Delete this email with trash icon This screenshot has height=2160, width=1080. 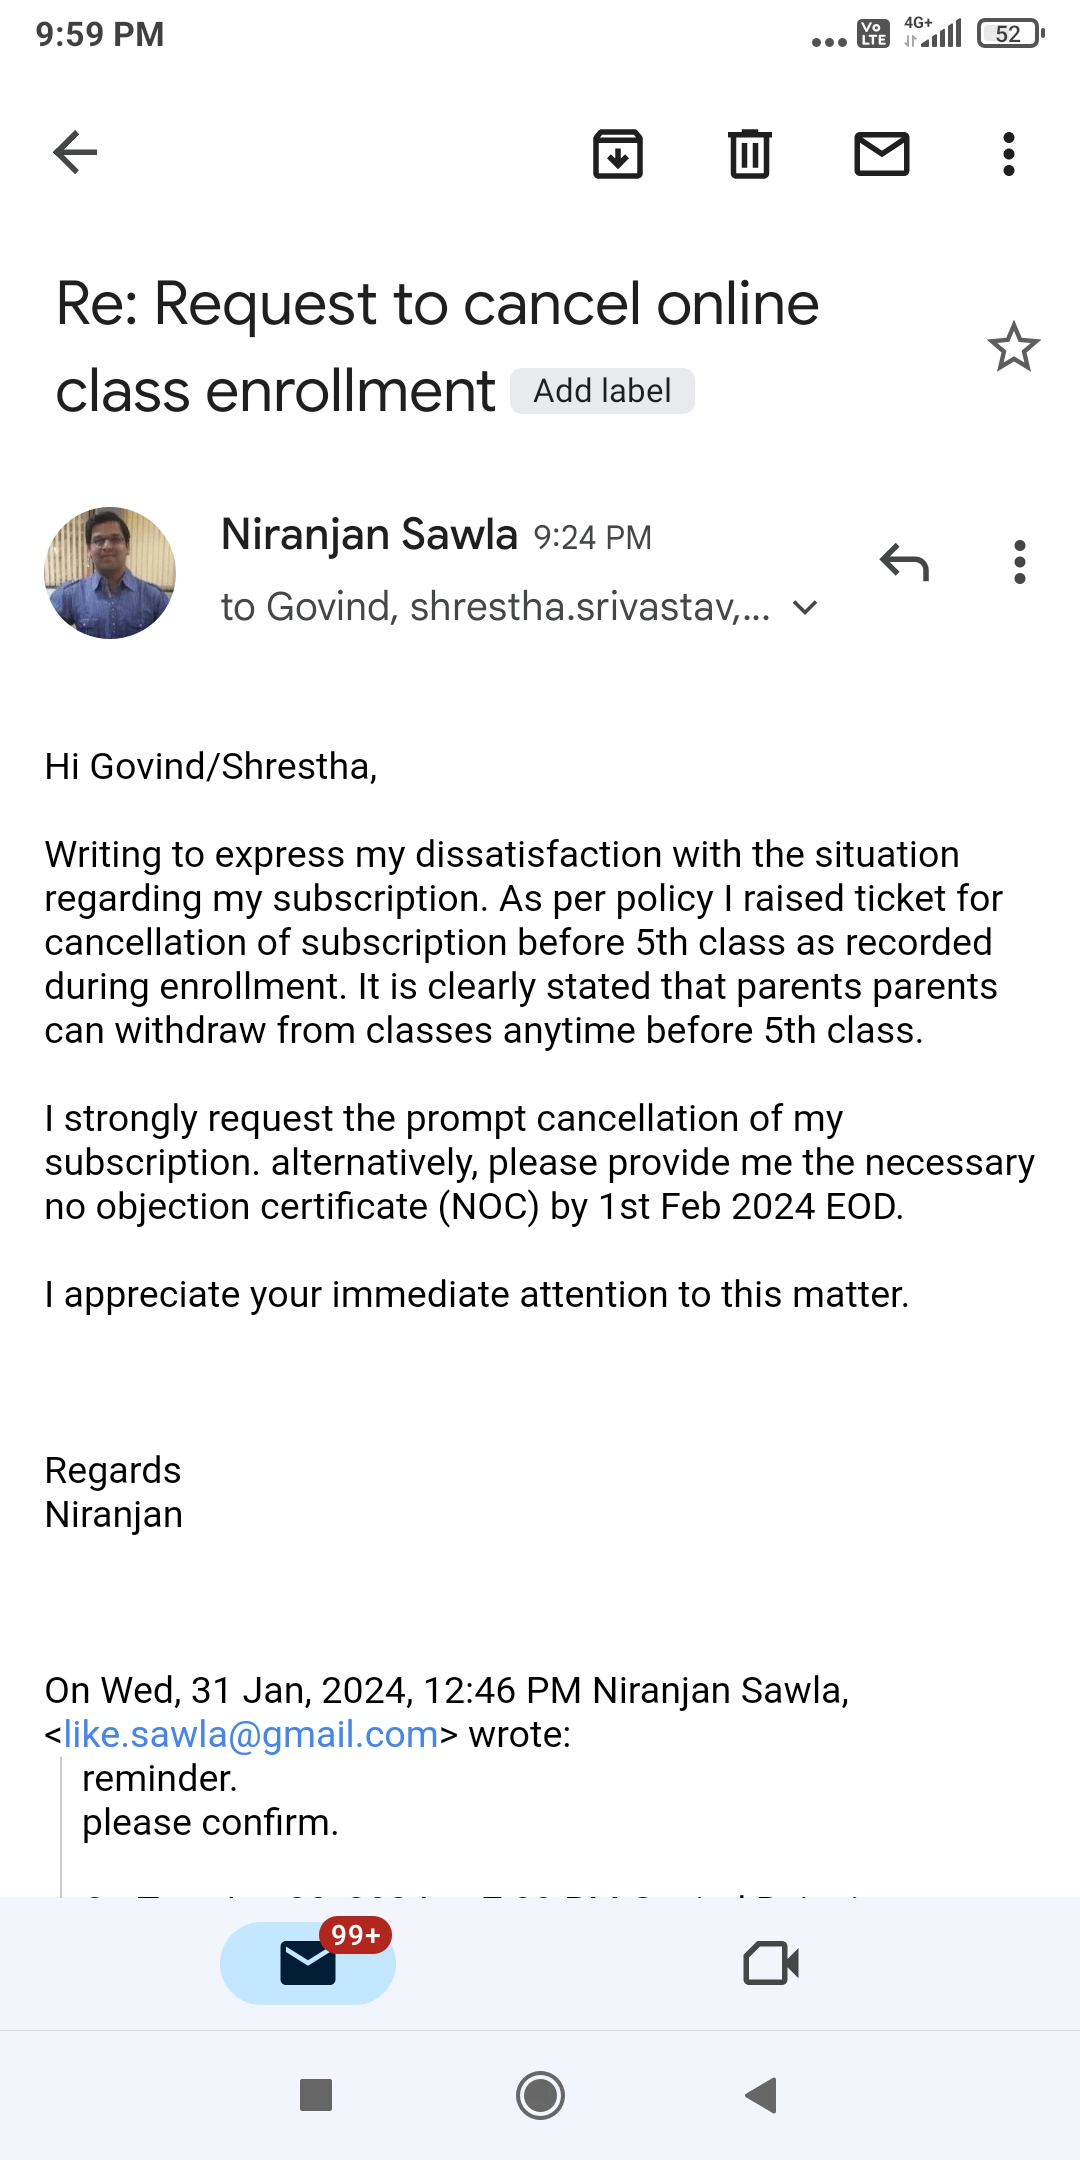(750, 154)
